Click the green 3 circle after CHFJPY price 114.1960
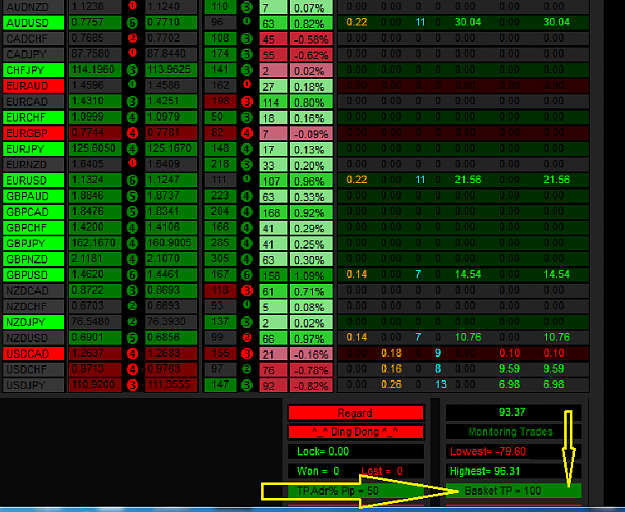The height and width of the screenshot is (512, 625). (132, 70)
